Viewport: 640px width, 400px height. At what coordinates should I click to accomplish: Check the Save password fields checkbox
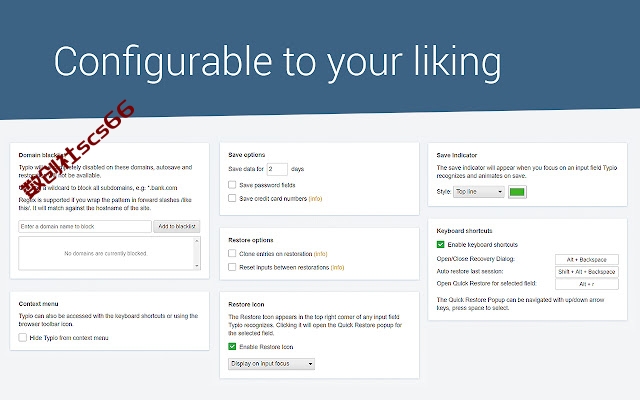pyautogui.click(x=232, y=185)
